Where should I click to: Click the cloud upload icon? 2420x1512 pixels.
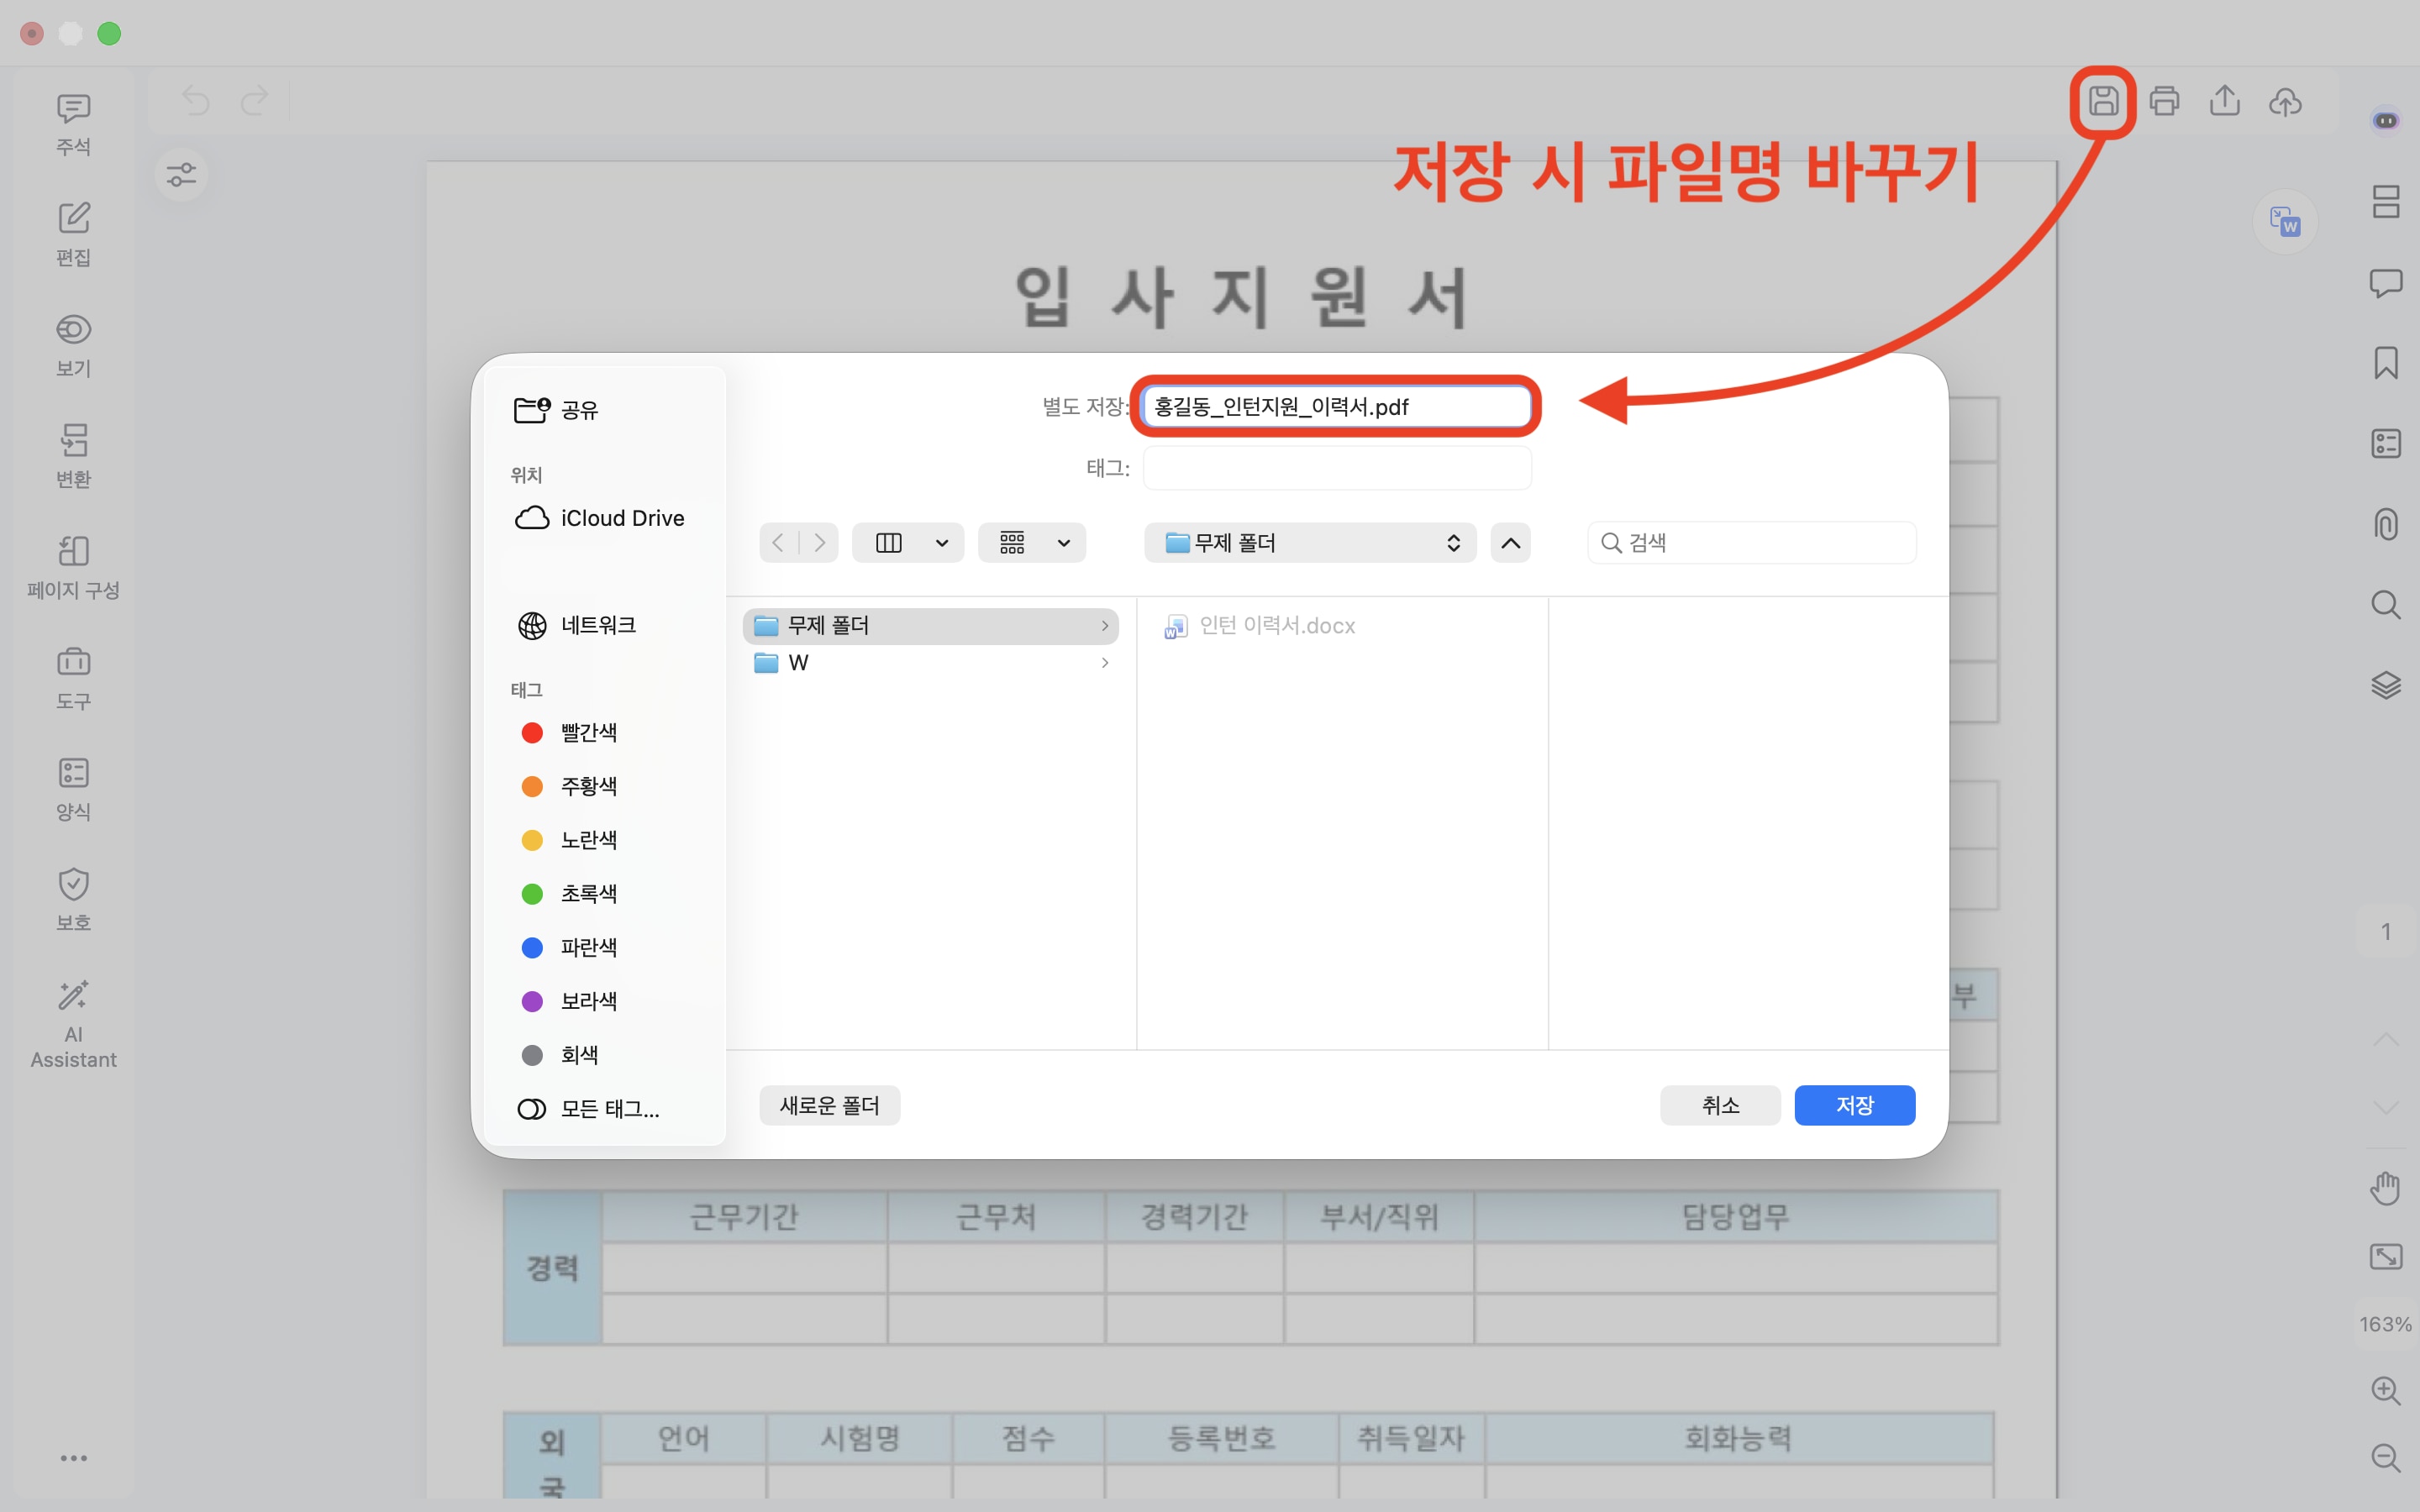2285,101
